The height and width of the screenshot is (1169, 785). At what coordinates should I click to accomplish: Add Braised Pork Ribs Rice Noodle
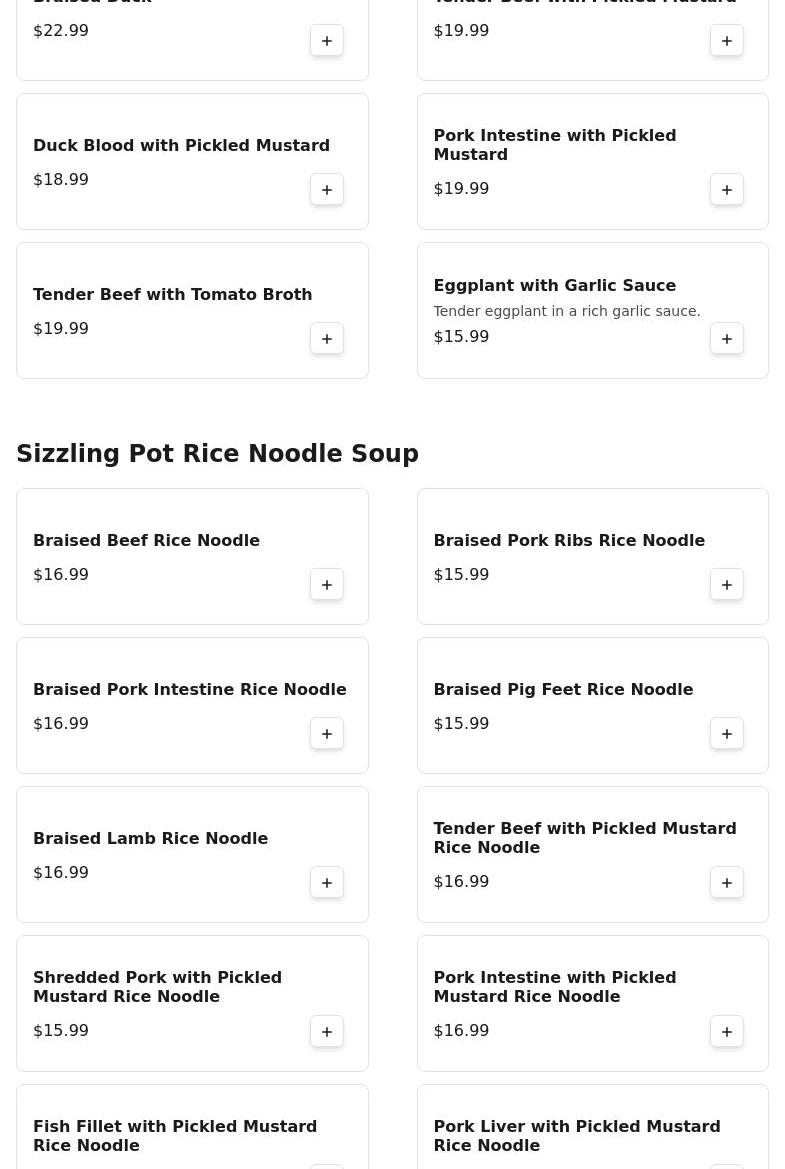(x=727, y=585)
